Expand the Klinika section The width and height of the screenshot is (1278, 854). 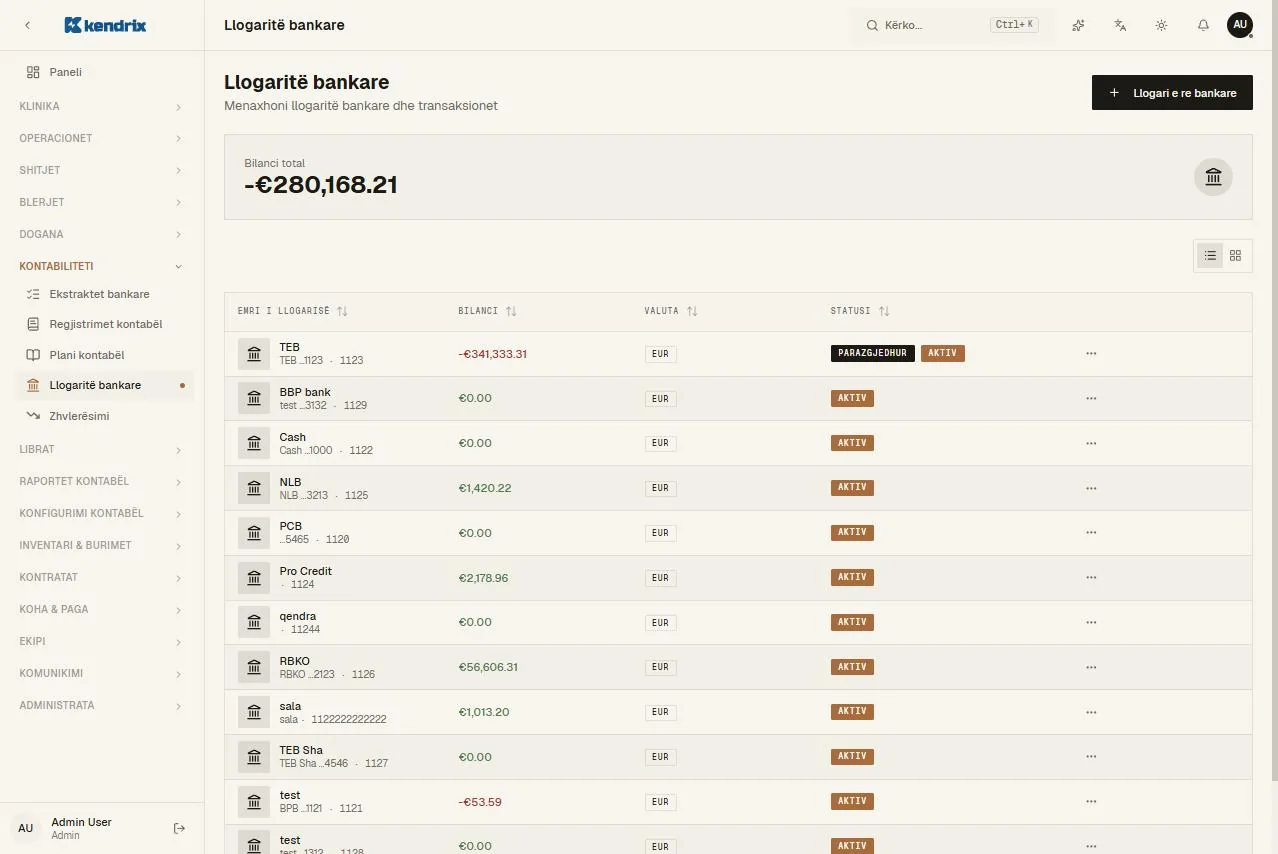coord(101,106)
